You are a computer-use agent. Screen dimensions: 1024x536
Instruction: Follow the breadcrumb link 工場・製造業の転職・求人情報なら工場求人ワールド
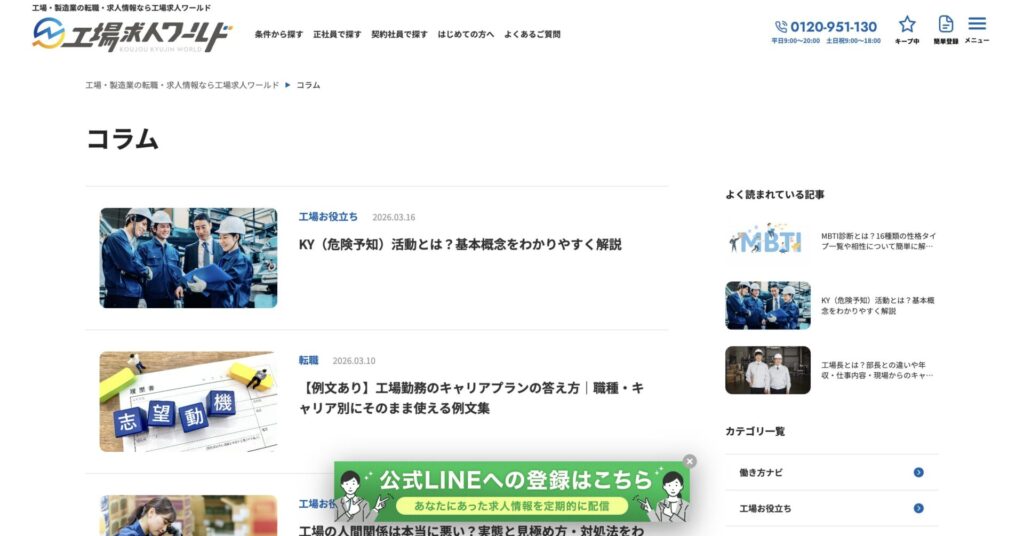[182, 85]
